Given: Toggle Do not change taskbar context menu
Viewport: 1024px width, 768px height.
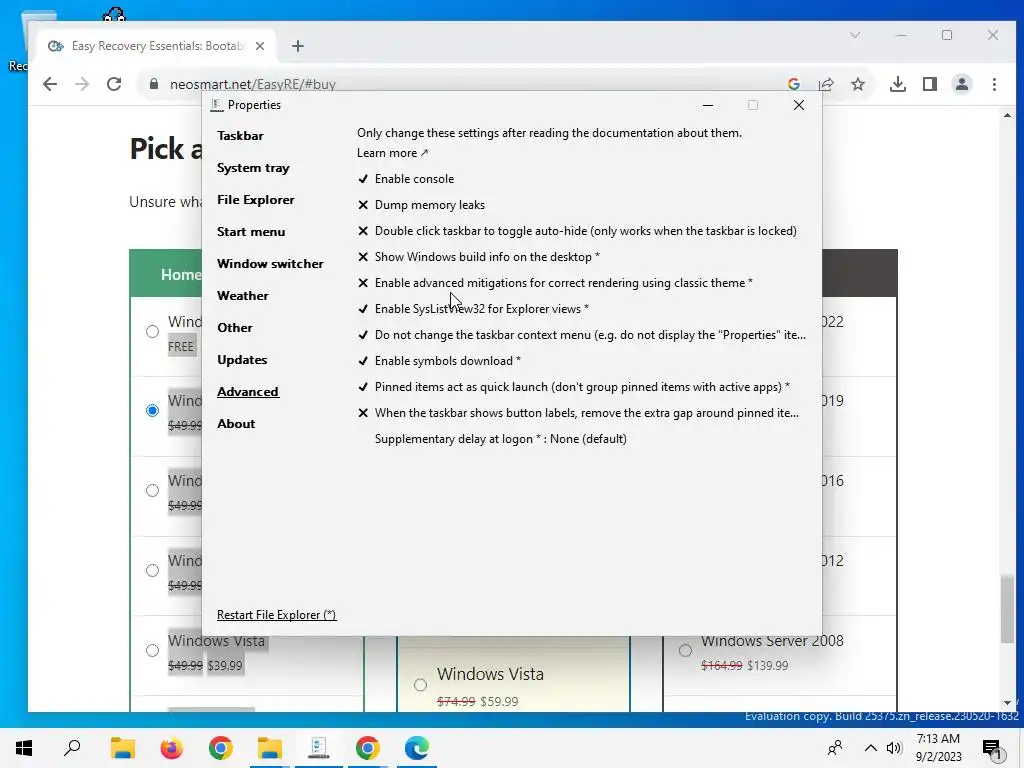Looking at the screenshot, I should point(581,335).
